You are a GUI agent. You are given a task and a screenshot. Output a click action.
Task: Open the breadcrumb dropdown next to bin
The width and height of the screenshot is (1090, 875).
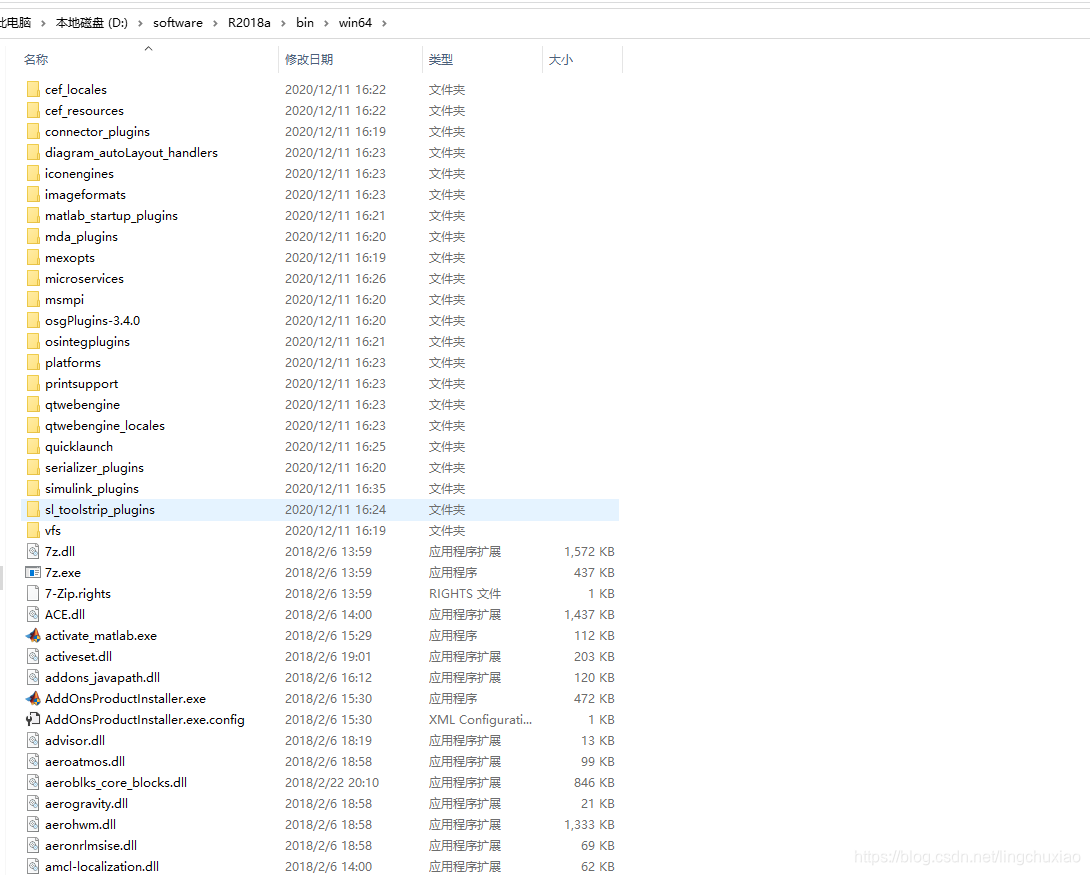point(325,22)
